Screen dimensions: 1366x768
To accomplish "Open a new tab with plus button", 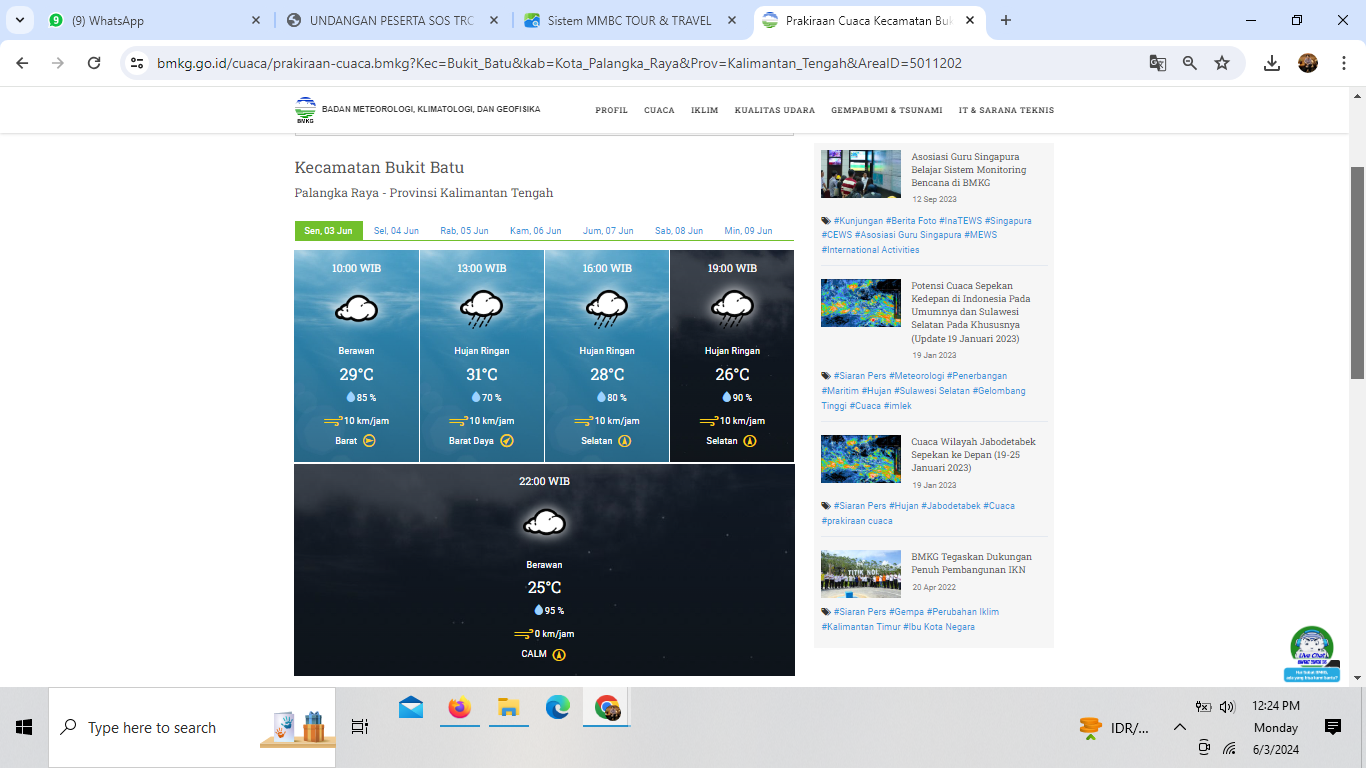I will pyautogui.click(x=1006, y=20).
